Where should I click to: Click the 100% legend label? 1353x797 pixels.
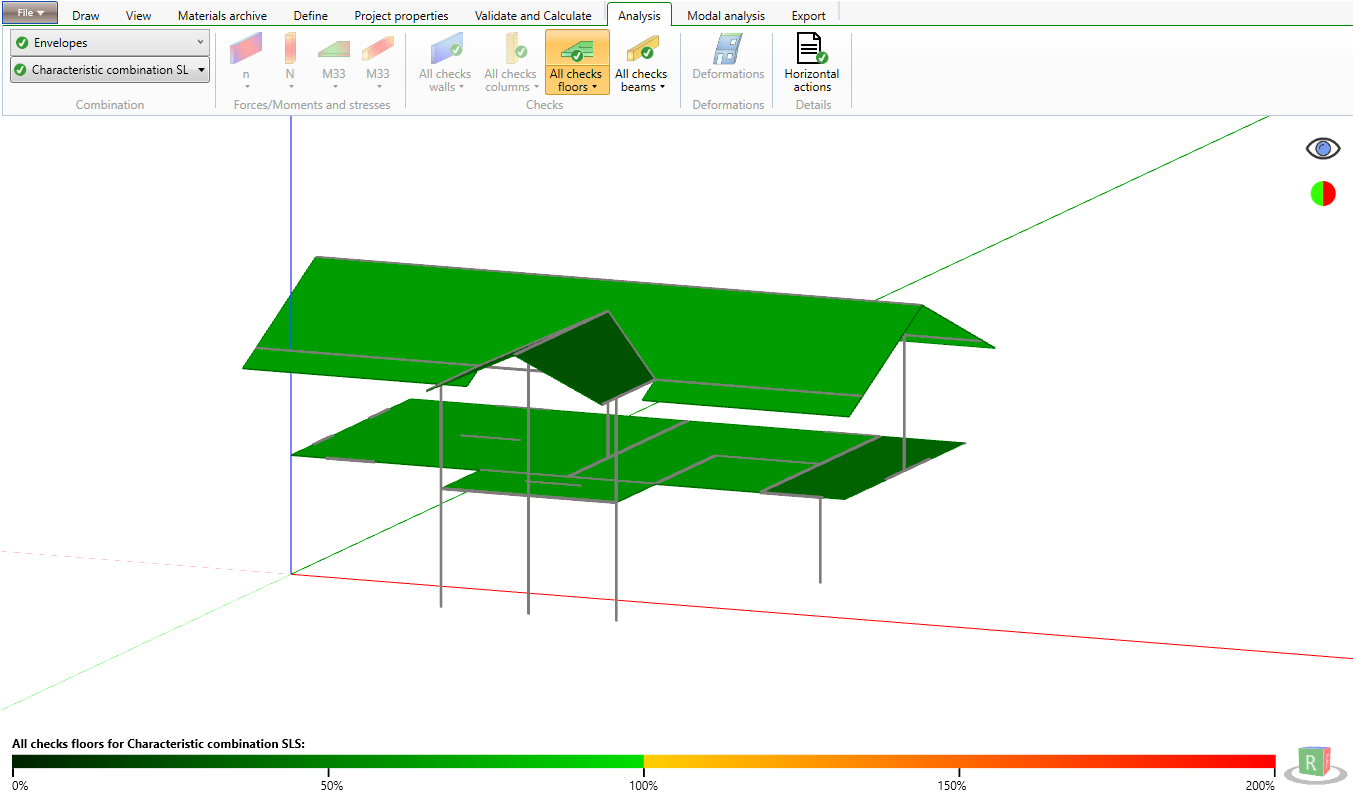pyautogui.click(x=643, y=786)
